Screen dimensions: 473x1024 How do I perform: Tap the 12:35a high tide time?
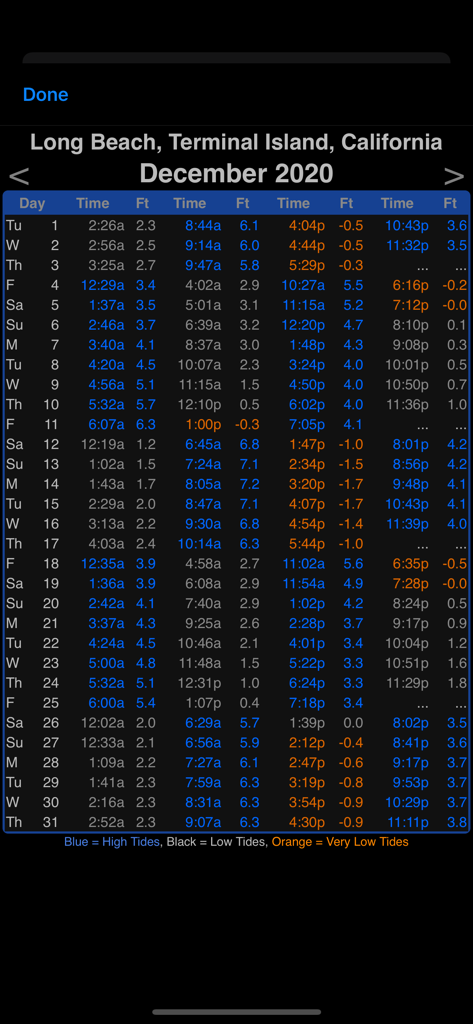(x=103, y=564)
